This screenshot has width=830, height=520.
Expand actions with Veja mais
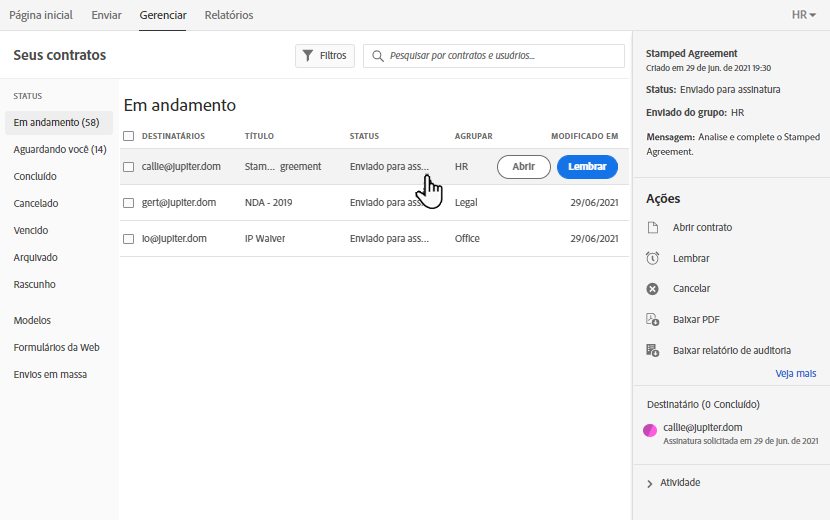[795, 374]
